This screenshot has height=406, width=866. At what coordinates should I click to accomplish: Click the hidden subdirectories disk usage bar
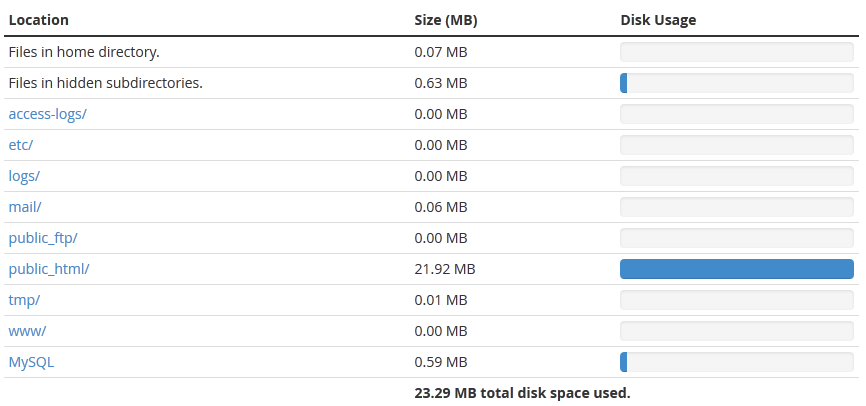(x=736, y=83)
